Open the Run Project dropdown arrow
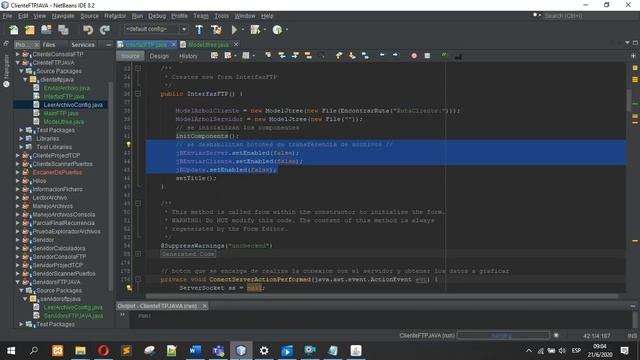640x360 pixels. tap(242, 29)
